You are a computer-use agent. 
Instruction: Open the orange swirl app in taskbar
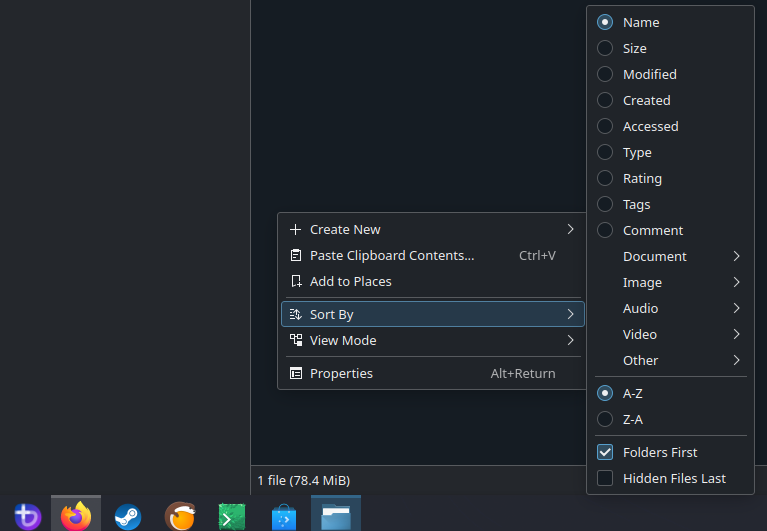[180, 516]
